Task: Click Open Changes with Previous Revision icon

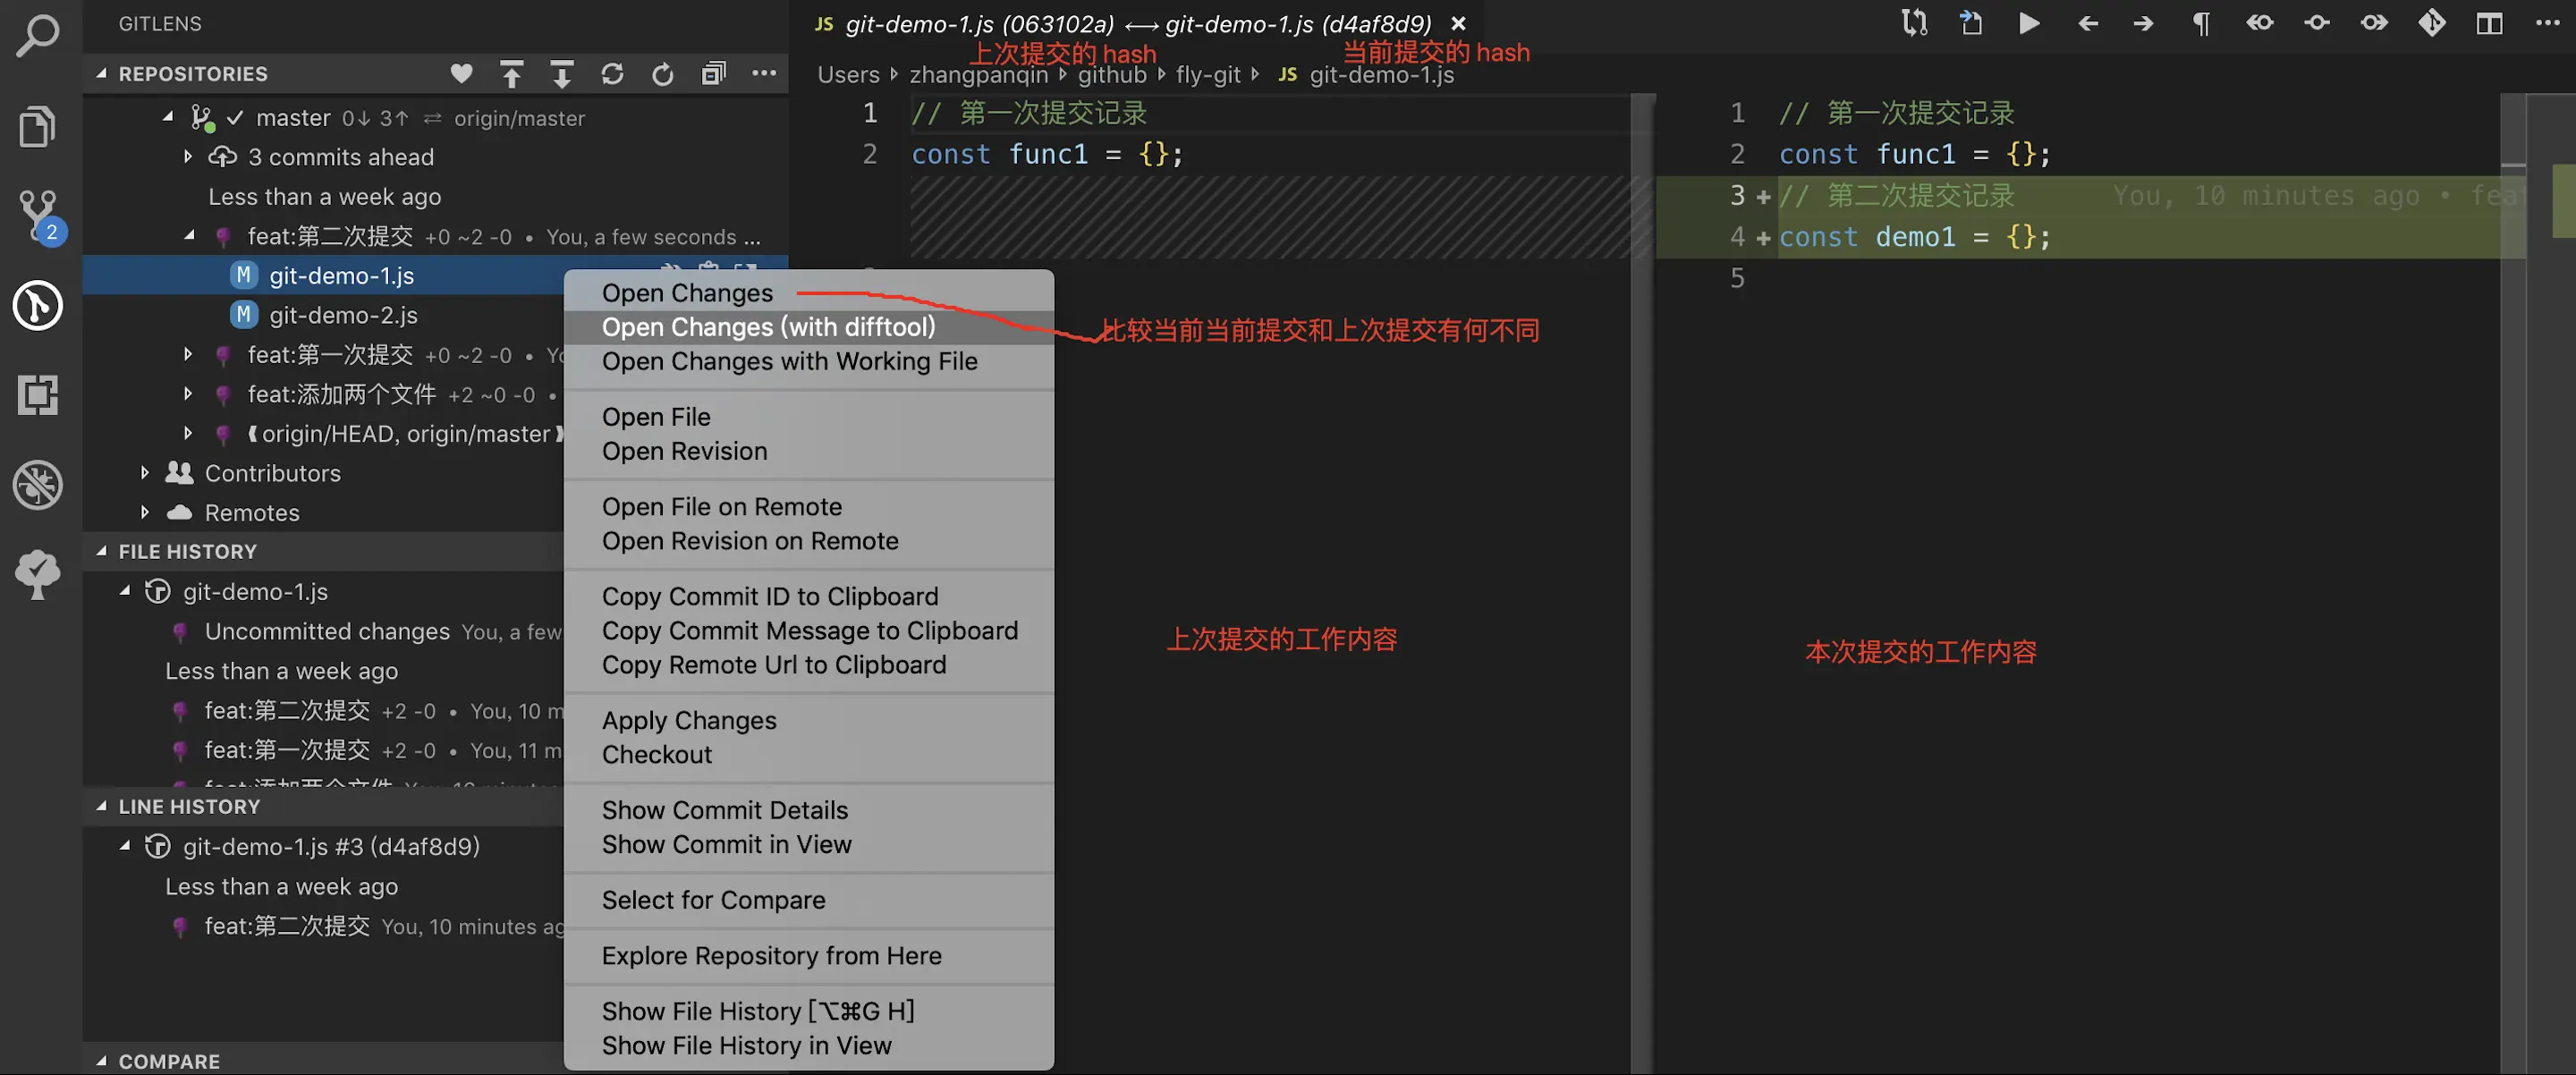Action: click(x=2259, y=23)
